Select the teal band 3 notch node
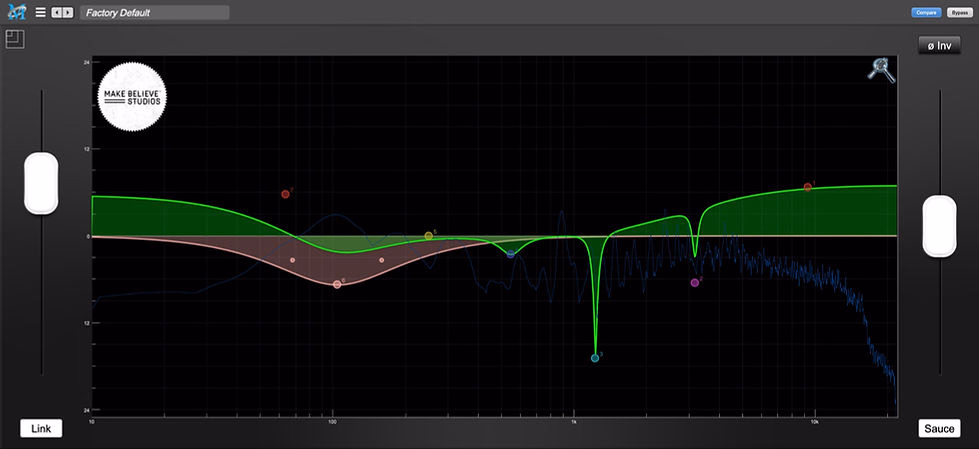The image size is (979, 449). (595, 358)
